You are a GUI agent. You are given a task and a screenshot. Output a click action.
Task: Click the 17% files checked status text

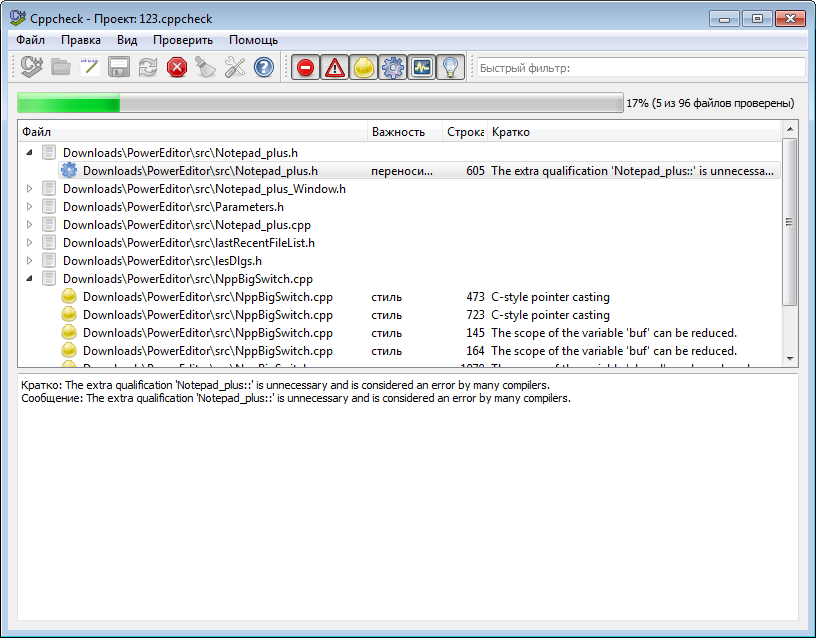710,103
